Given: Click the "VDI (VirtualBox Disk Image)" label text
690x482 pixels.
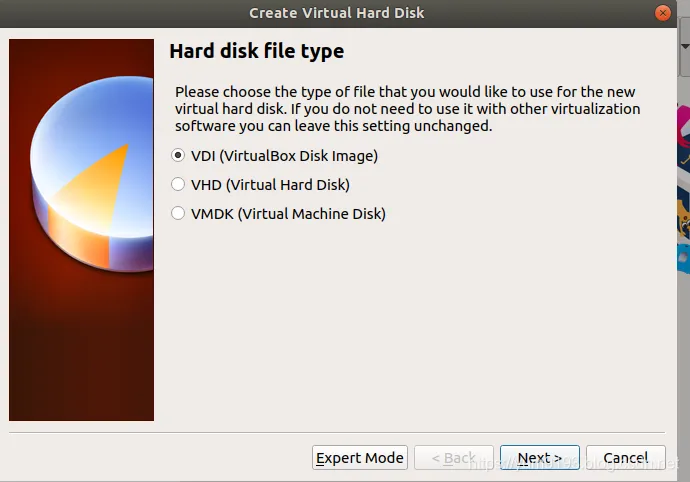Looking at the screenshot, I should tap(284, 156).
